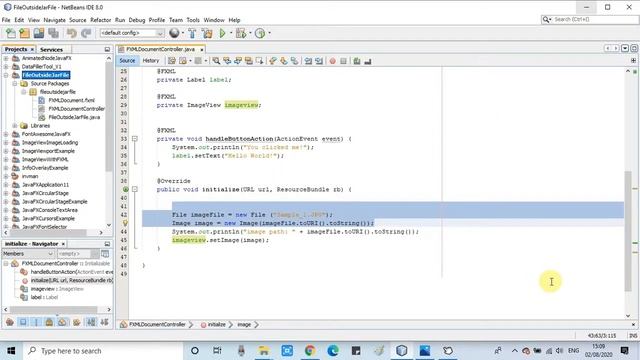The image size is (640, 360).
Task: Toggle Sort by Source in the Navigator
Action: (x=104, y=322)
